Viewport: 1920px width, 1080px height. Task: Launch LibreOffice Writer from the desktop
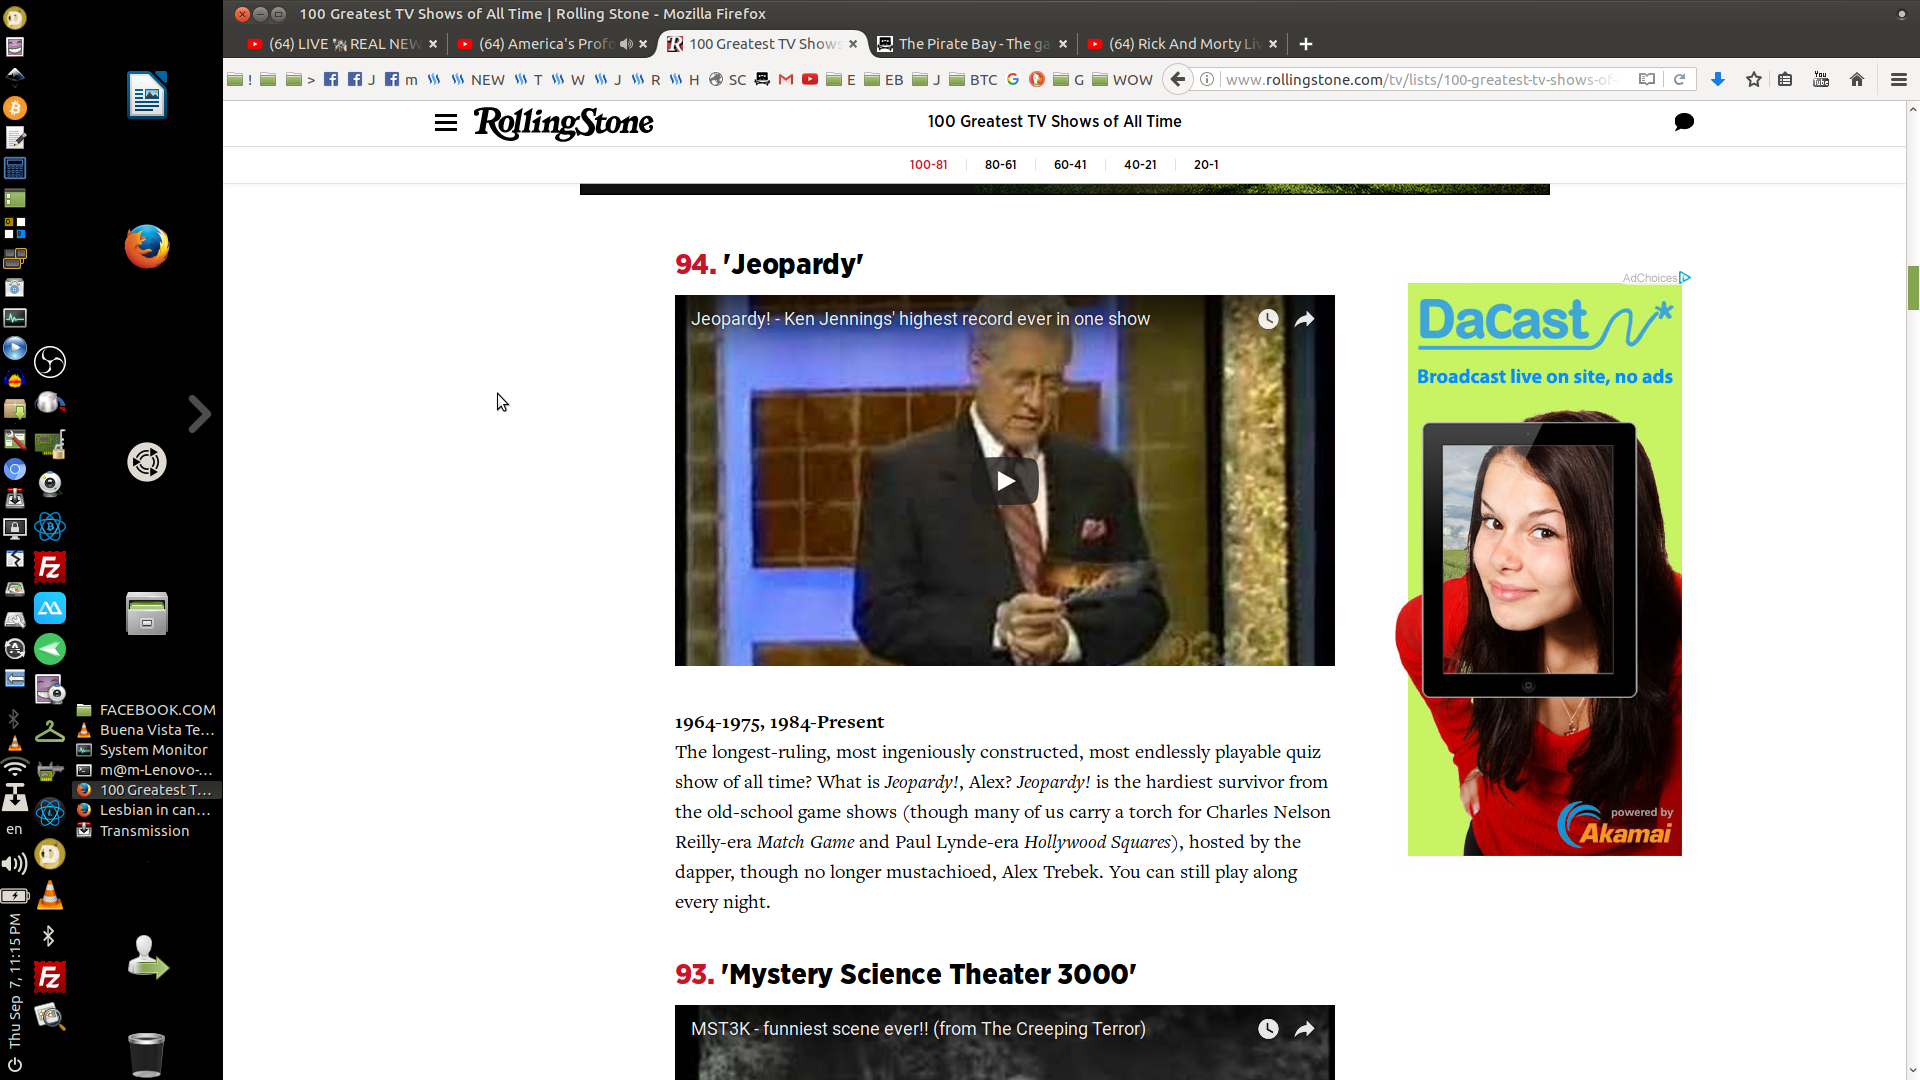click(x=147, y=95)
